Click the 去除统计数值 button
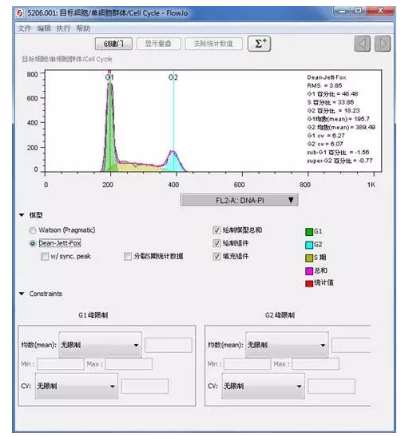Image resolution: width=402 pixels, height=436 pixels. tap(213, 44)
